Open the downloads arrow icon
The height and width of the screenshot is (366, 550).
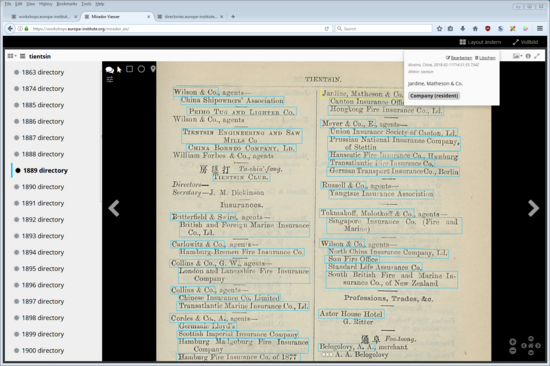click(463, 29)
